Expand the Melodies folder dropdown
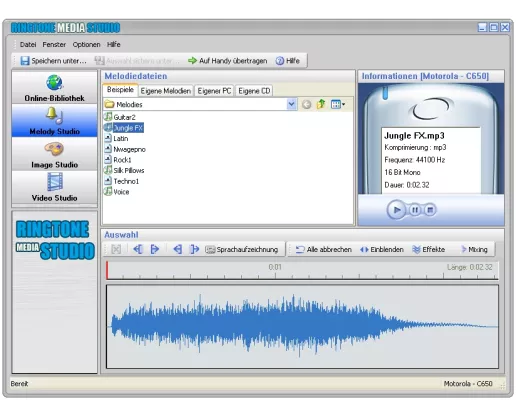516x400 pixels. coord(291,104)
